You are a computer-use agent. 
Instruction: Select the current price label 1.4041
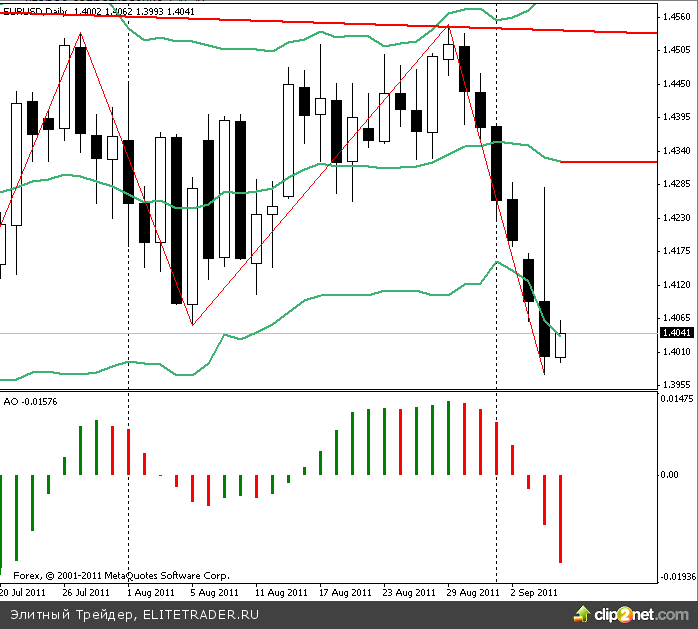point(675,333)
